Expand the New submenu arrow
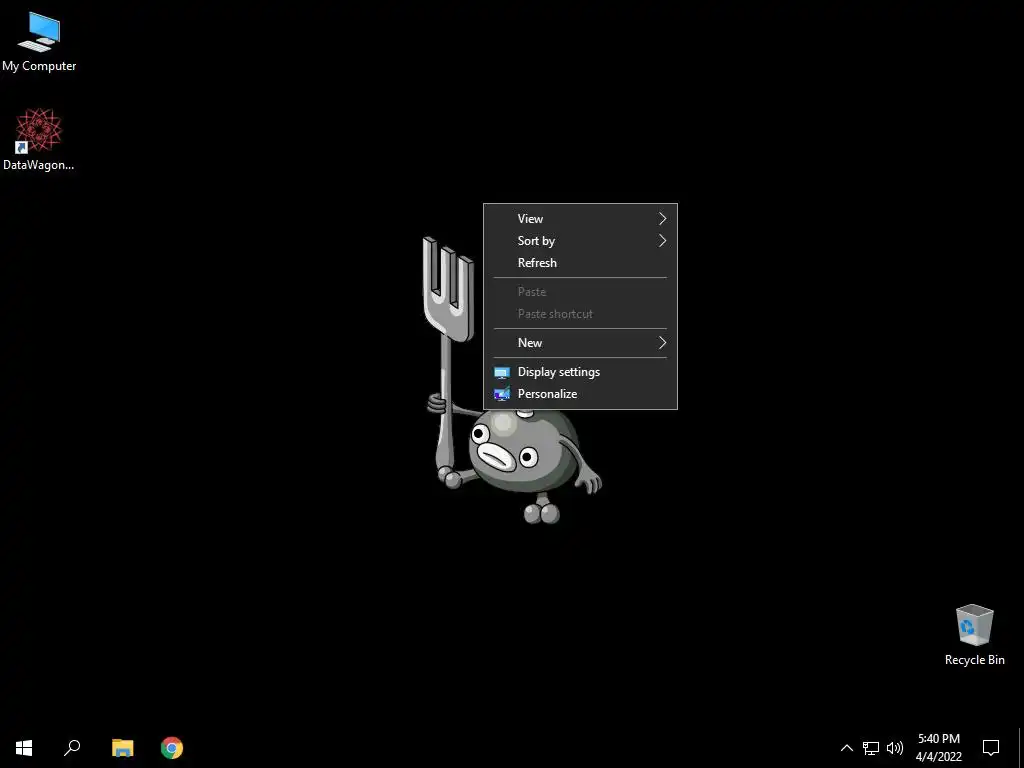The width and height of the screenshot is (1024, 768). point(662,343)
